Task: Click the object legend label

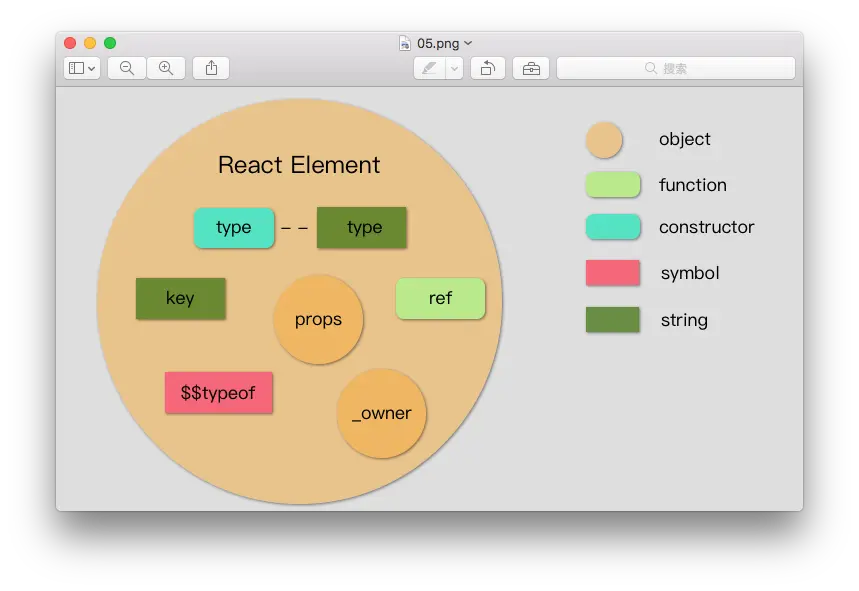Action: (685, 140)
